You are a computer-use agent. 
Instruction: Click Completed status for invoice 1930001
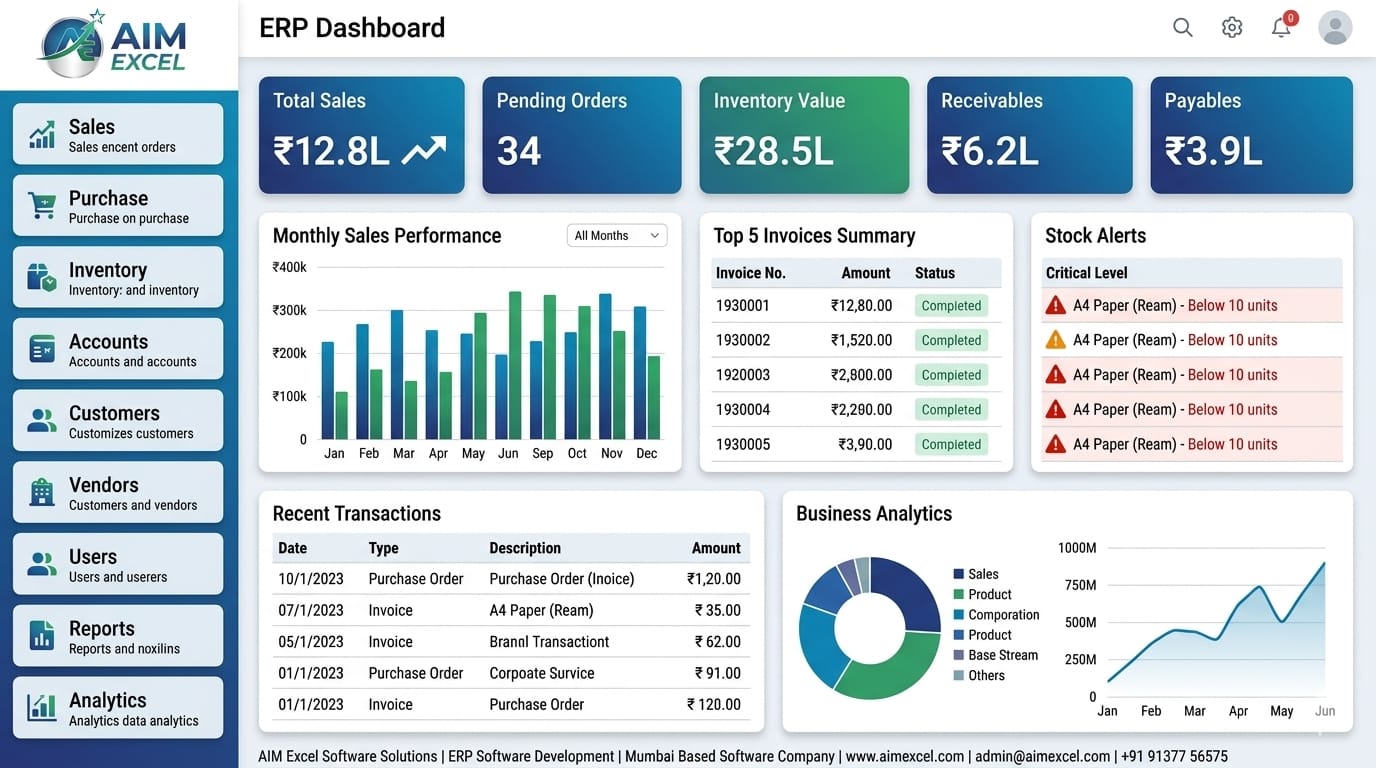tap(951, 306)
